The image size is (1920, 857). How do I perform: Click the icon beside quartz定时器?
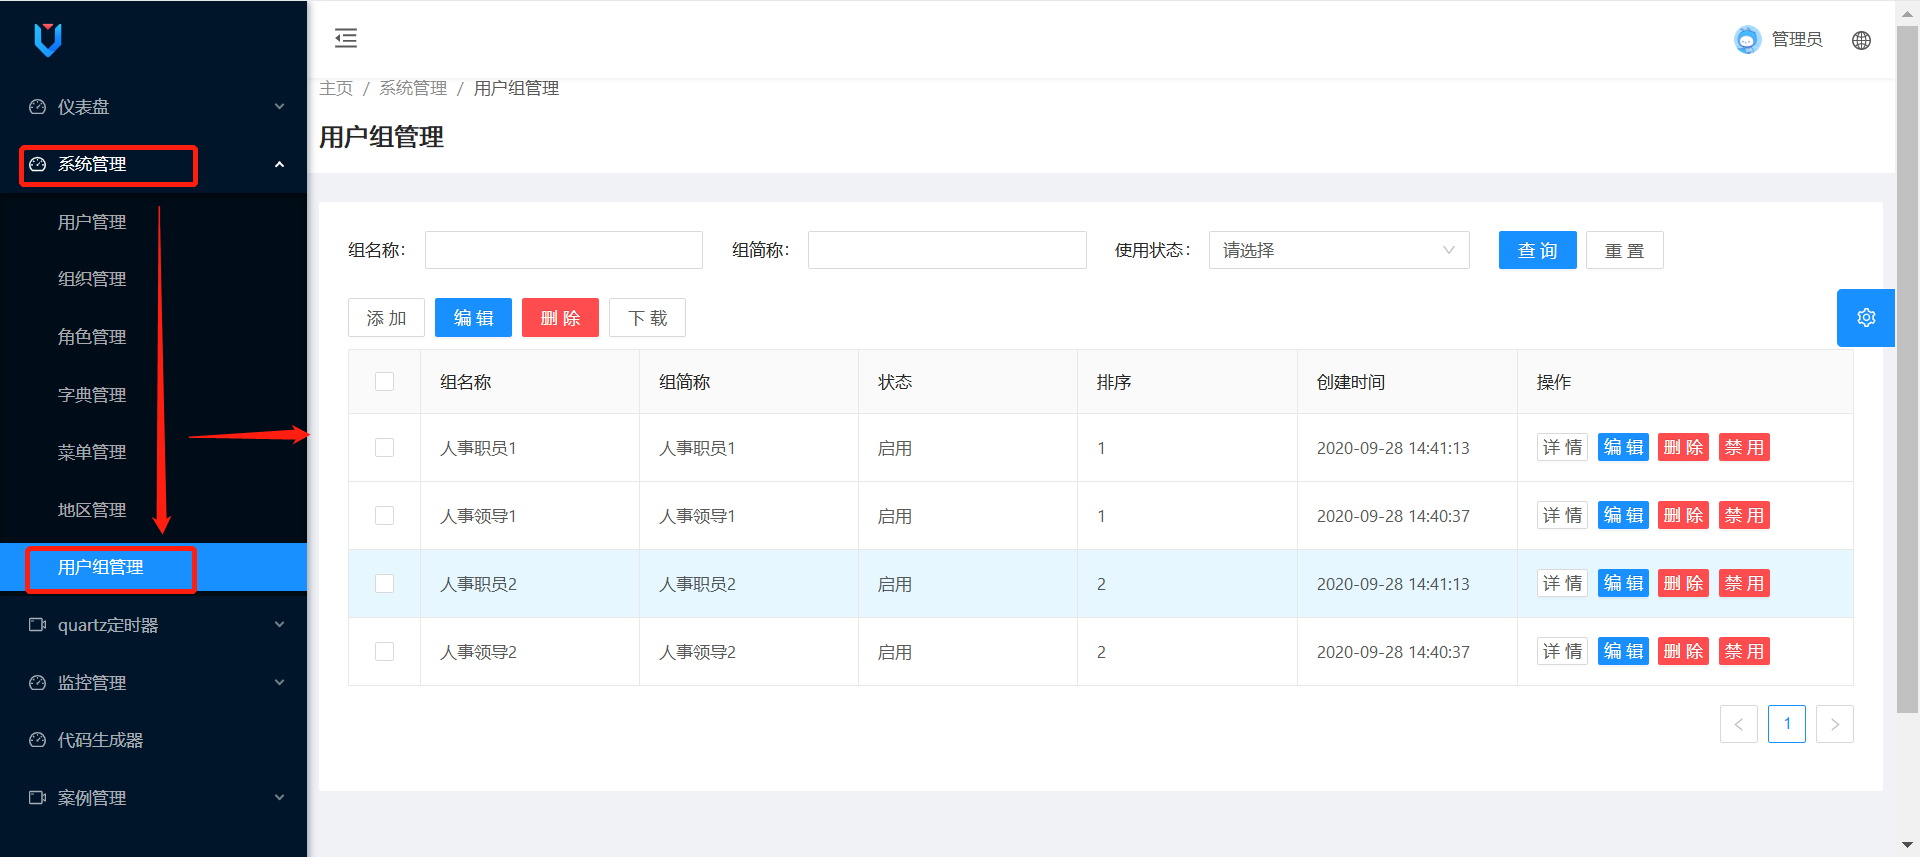pos(37,625)
